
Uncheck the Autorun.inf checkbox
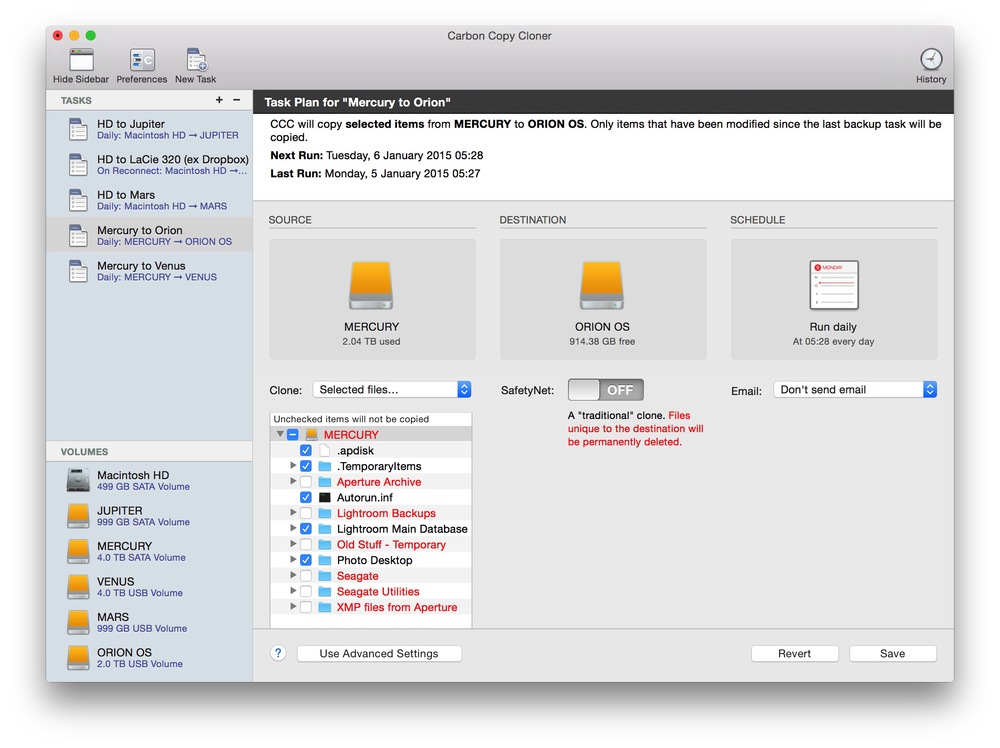coord(306,497)
